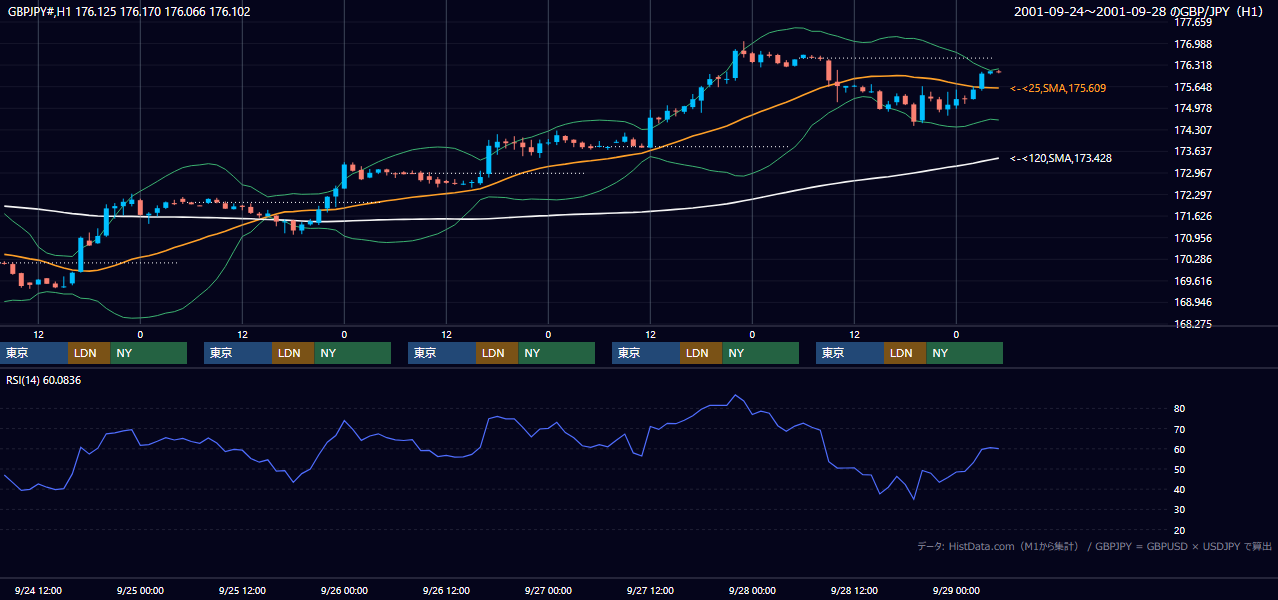This screenshot has height=600, width=1278.
Task: Select the 9/25 00:00 time axis label
Action: [140, 590]
